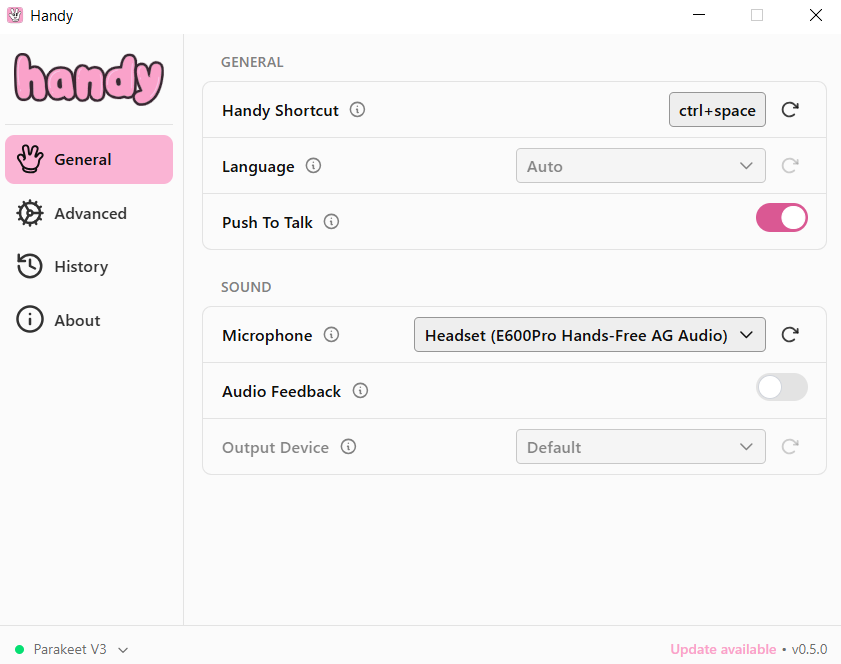Disable the Push To Talk toggle
Viewport: 841px width, 664px height.
(x=781, y=218)
